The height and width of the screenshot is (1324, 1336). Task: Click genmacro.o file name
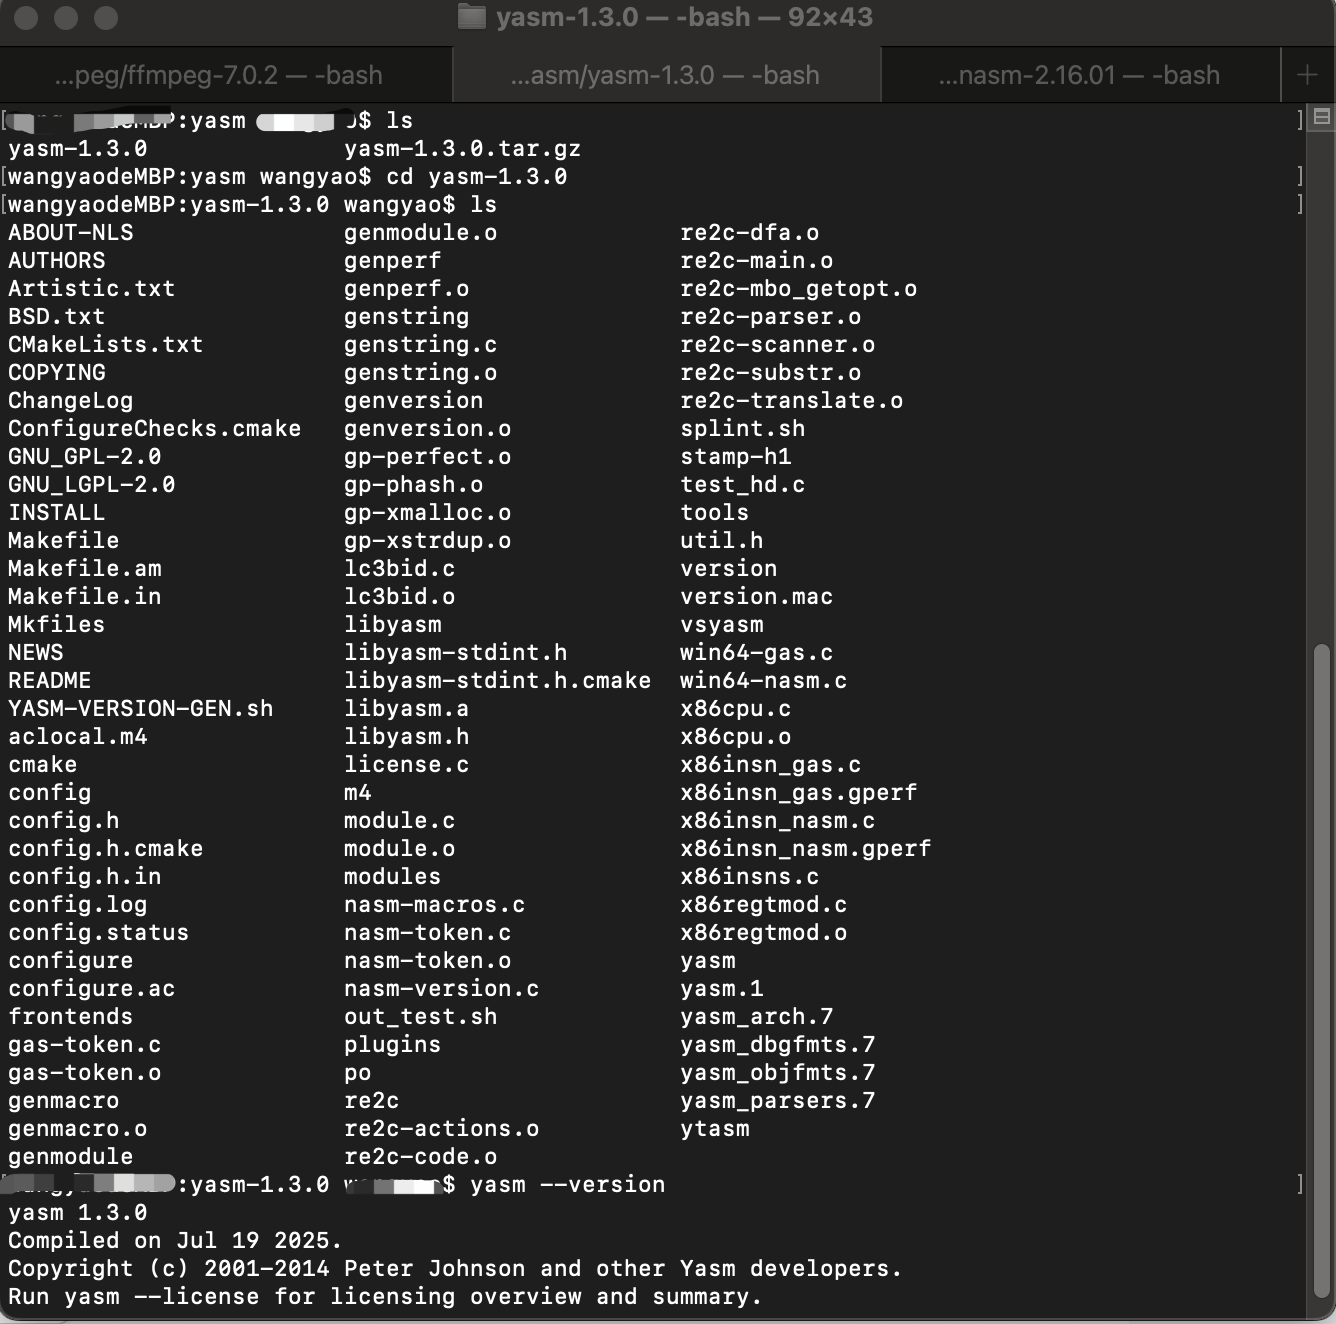click(x=78, y=1128)
